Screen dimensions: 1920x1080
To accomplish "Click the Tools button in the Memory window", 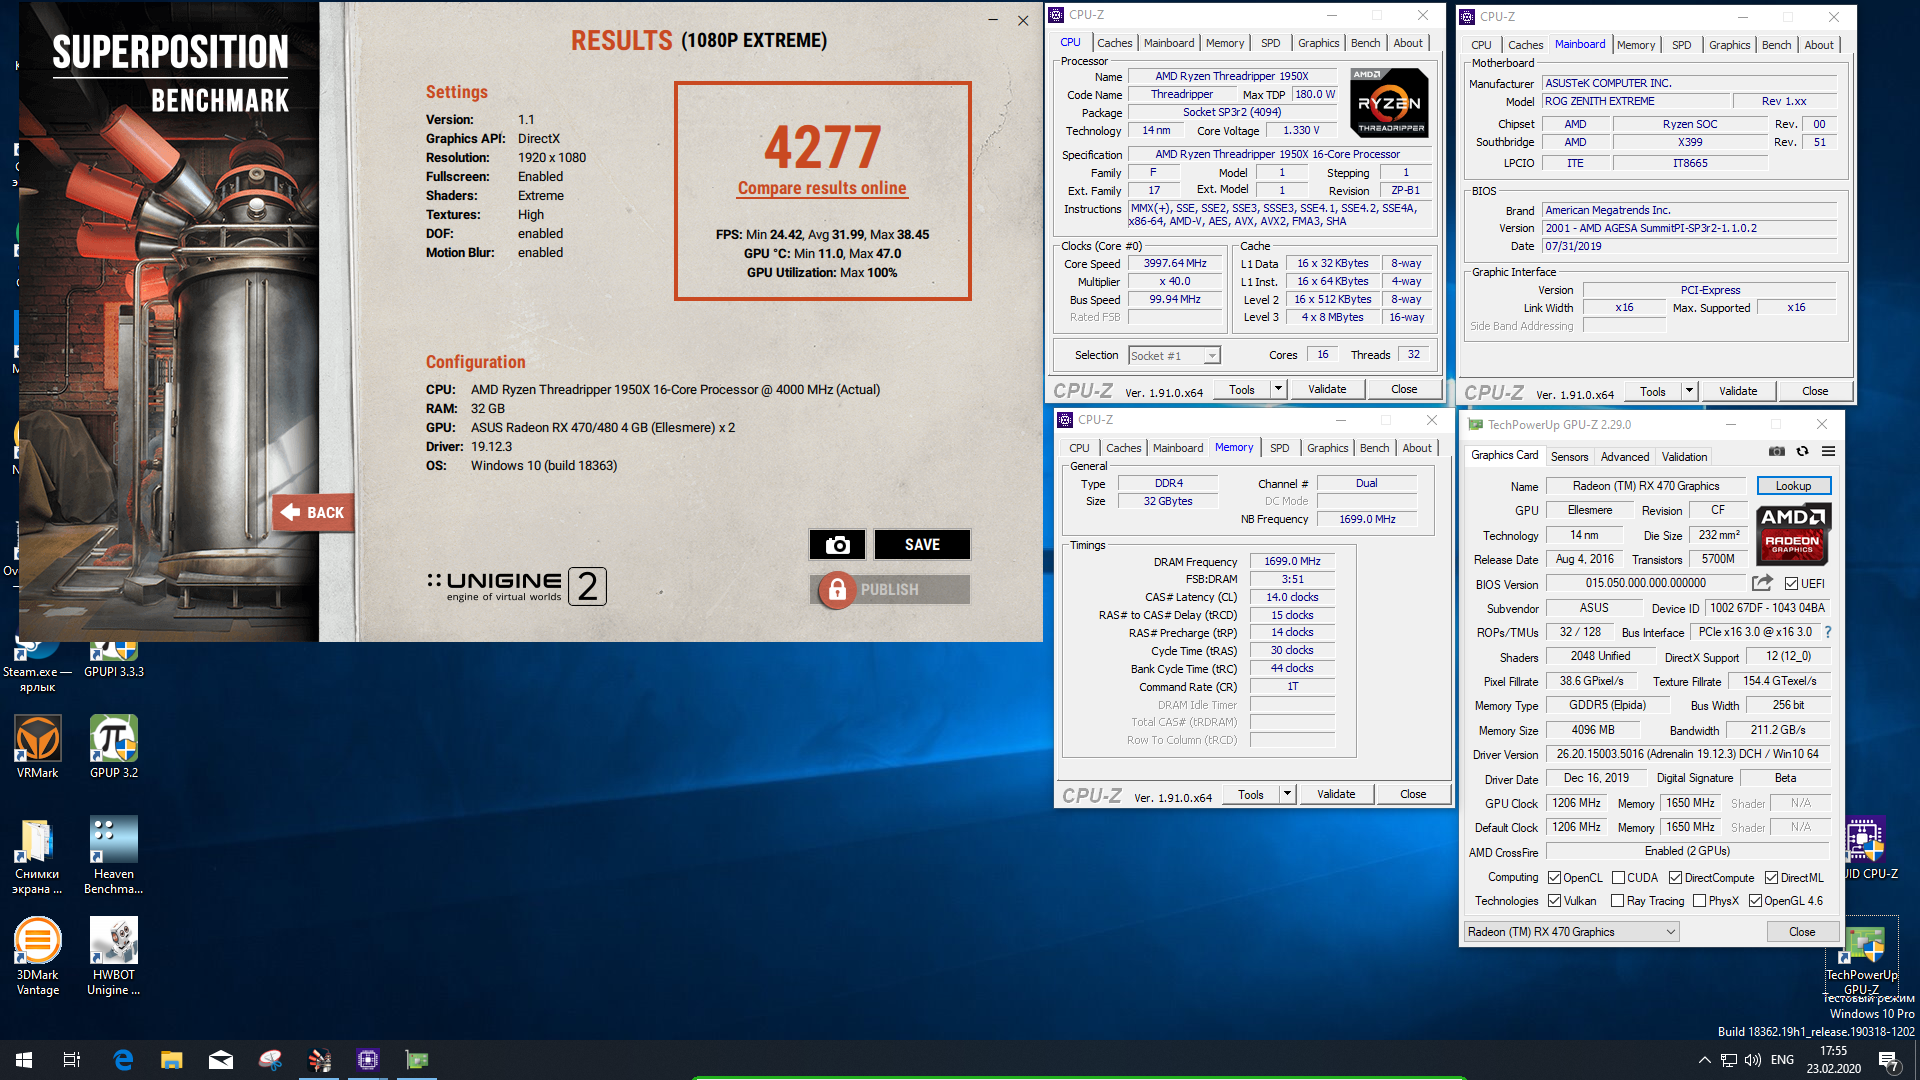I will coord(1250,794).
